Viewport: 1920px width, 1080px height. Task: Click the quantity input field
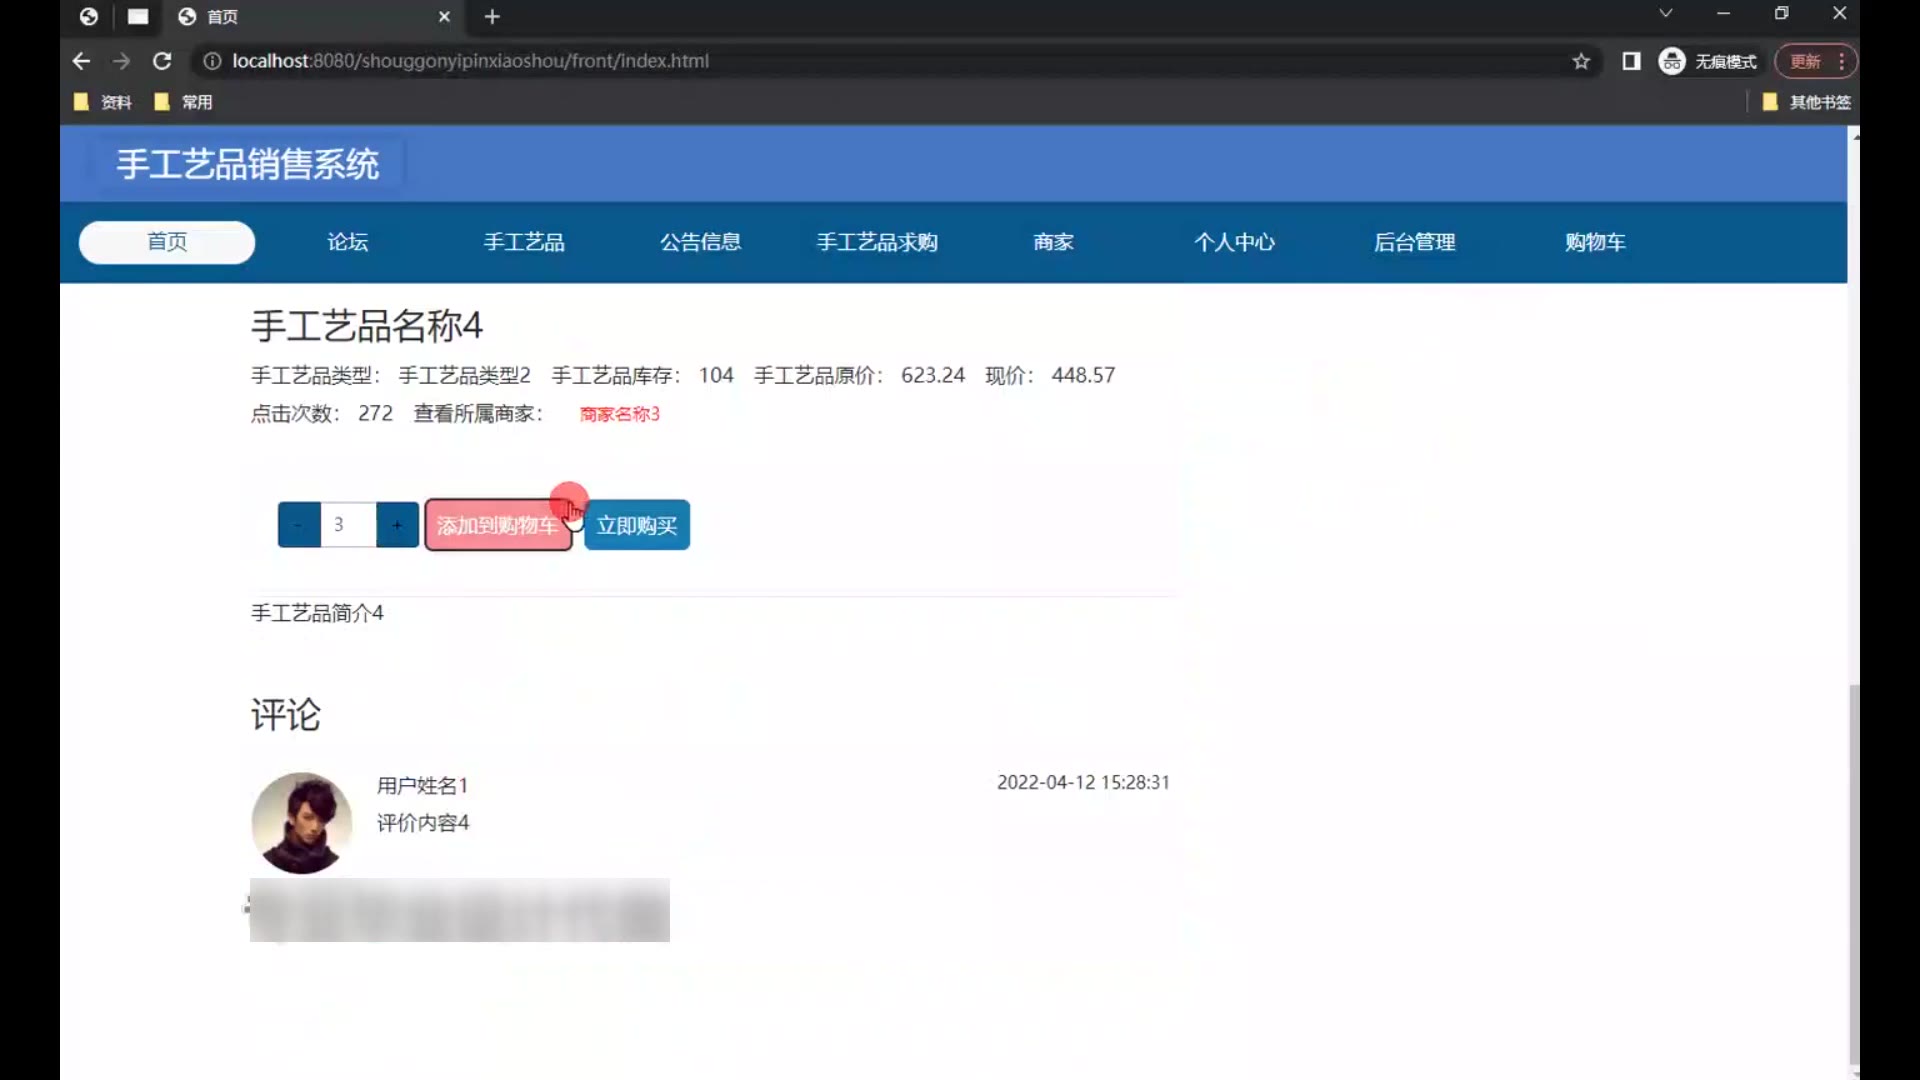[347, 525]
